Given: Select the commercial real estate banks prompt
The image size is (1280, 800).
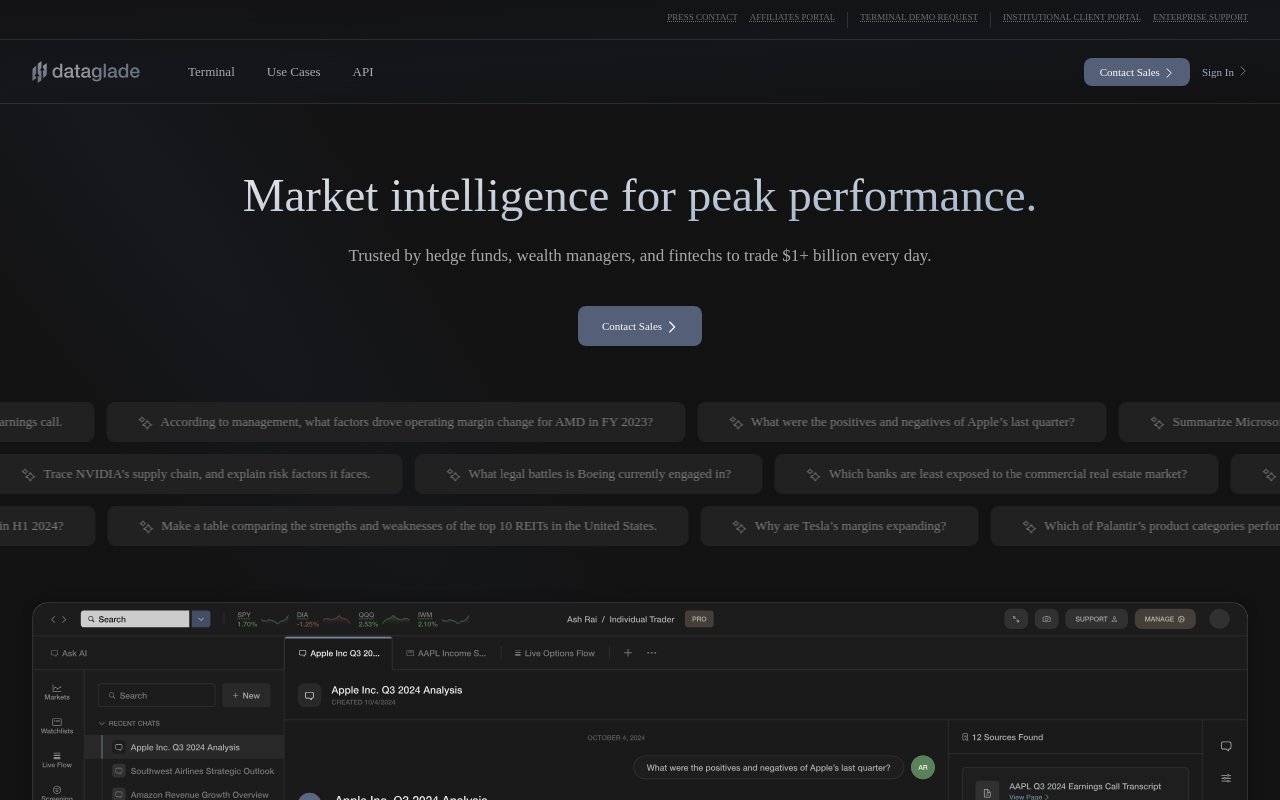Looking at the screenshot, I should [x=996, y=474].
